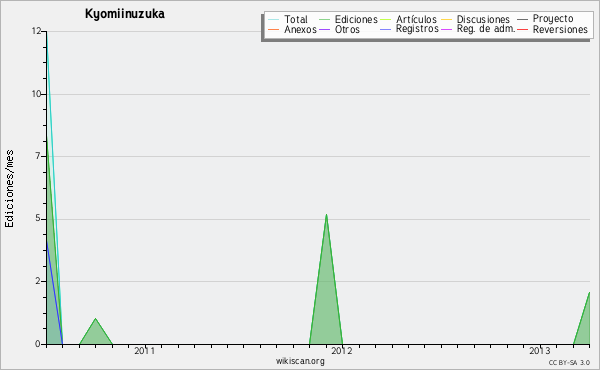600x370 pixels.
Task: Click the y-axis value 7
Action: pos(38,156)
